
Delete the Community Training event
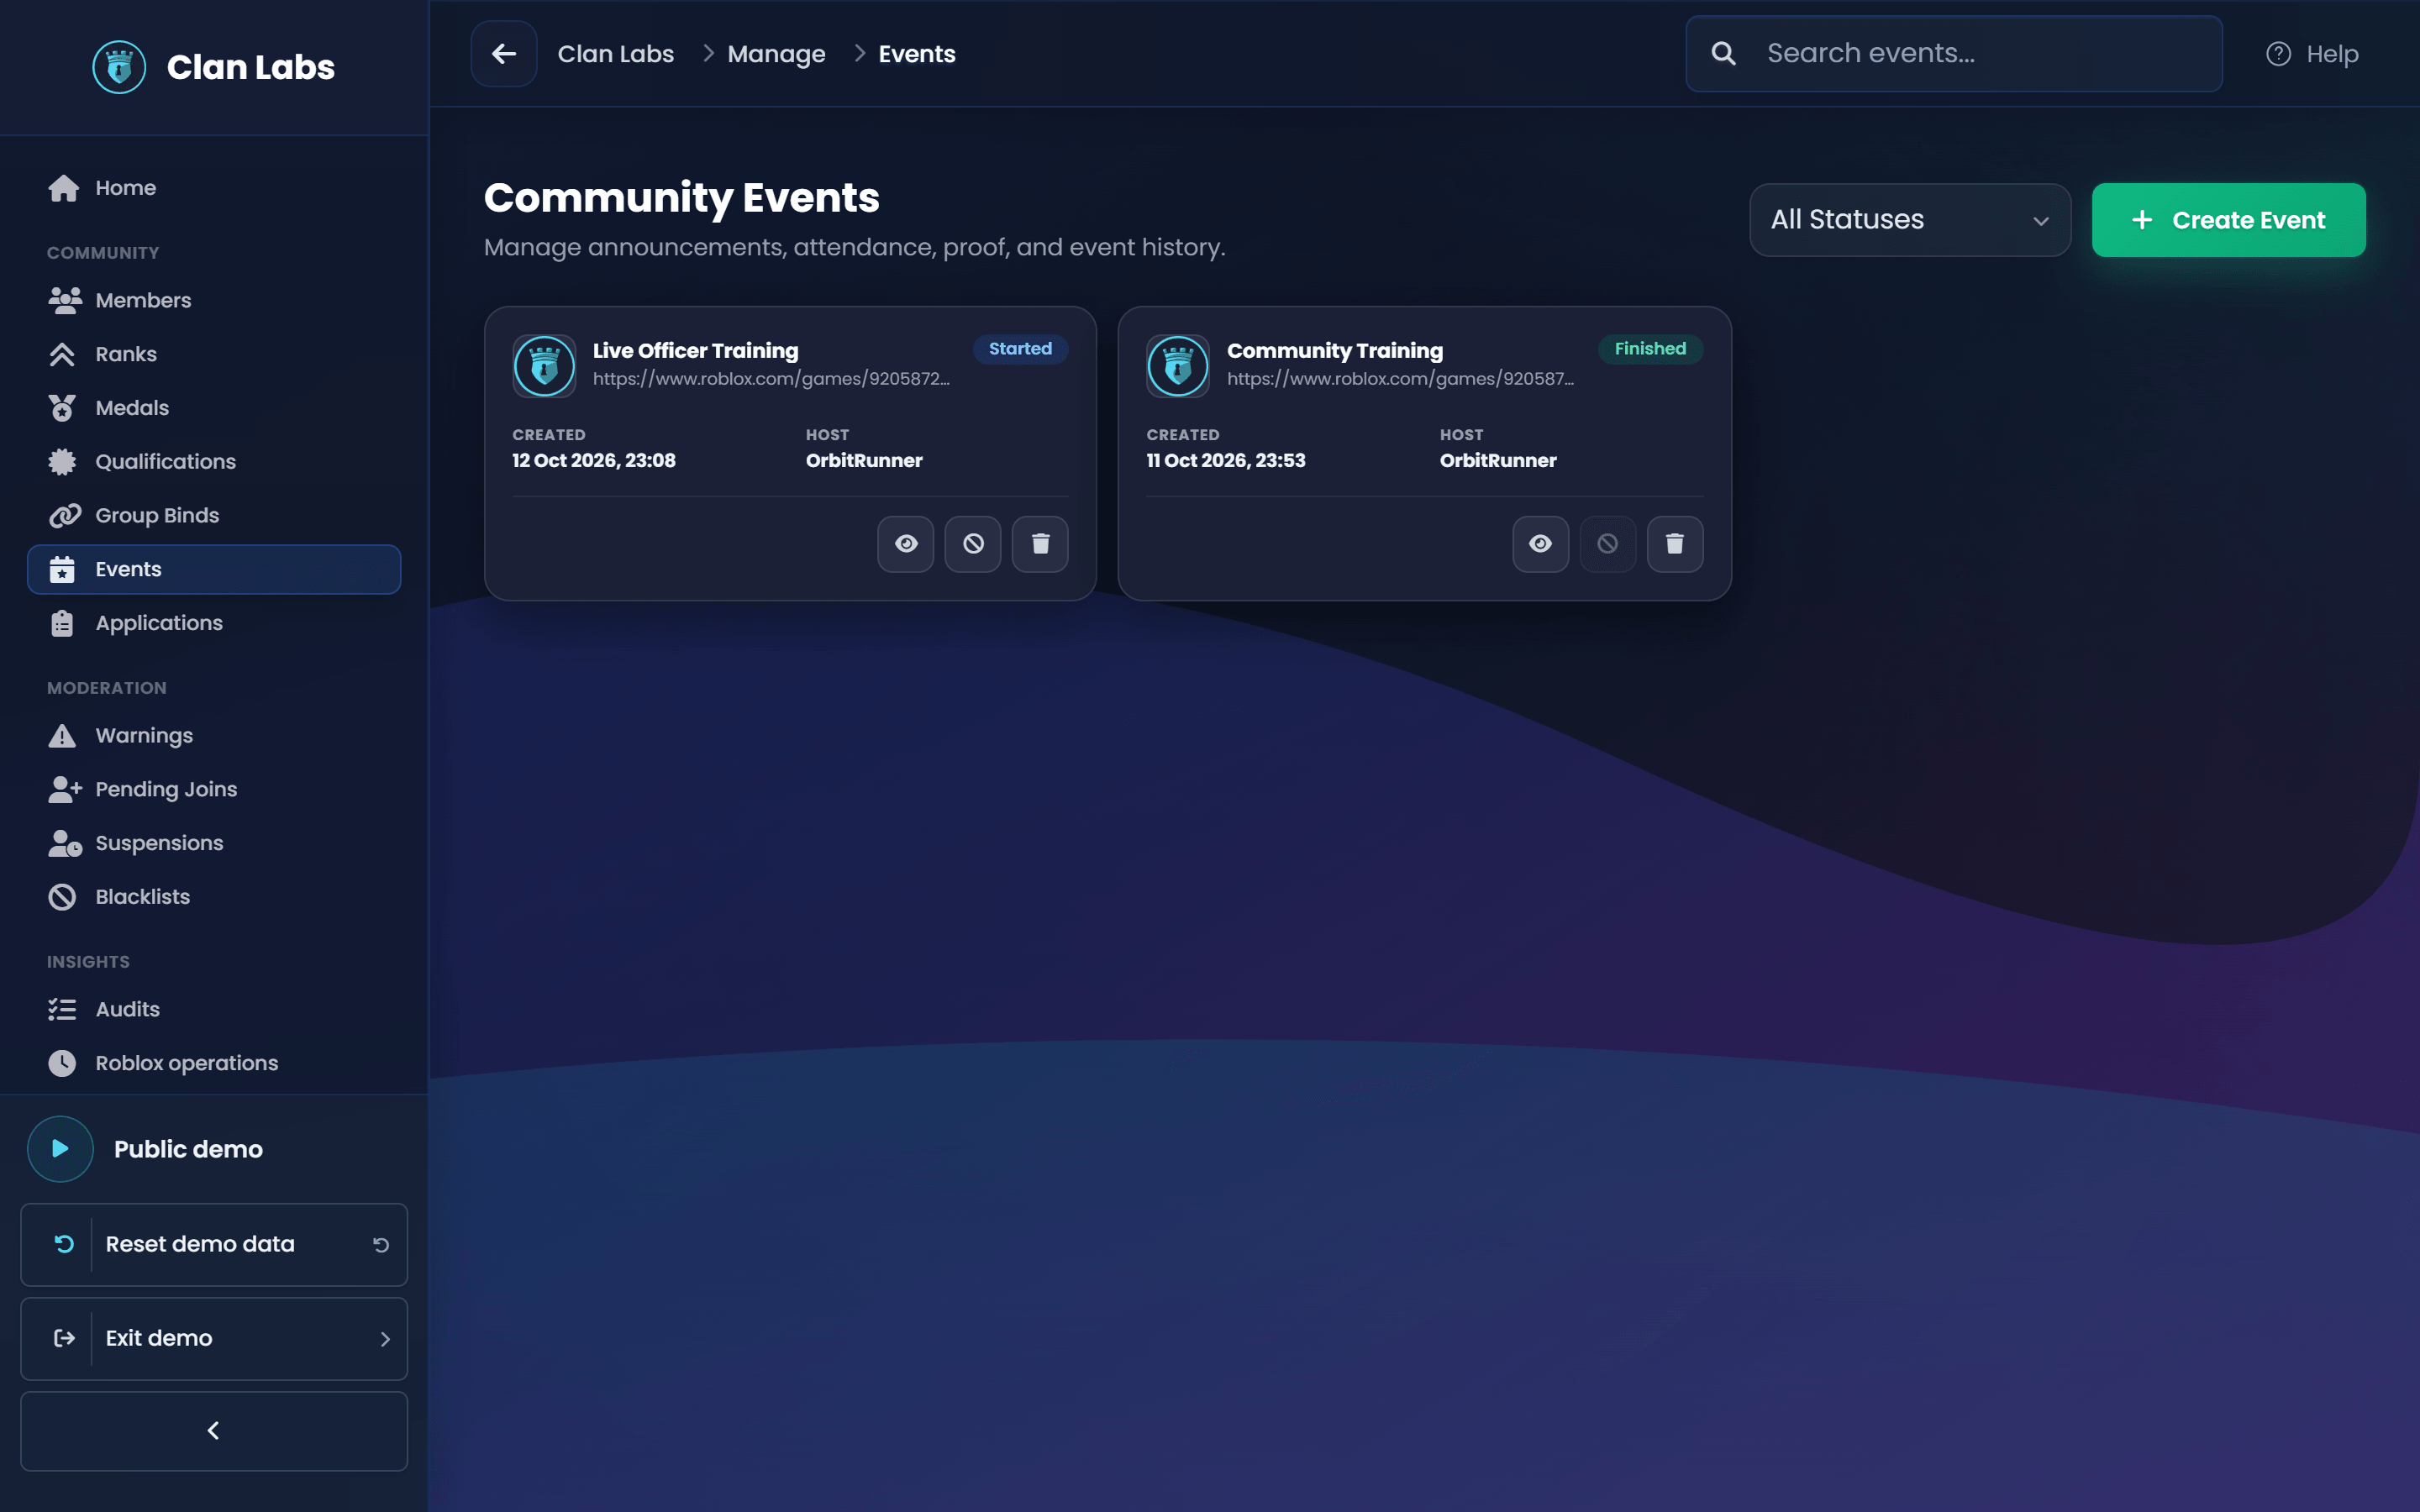point(1675,544)
